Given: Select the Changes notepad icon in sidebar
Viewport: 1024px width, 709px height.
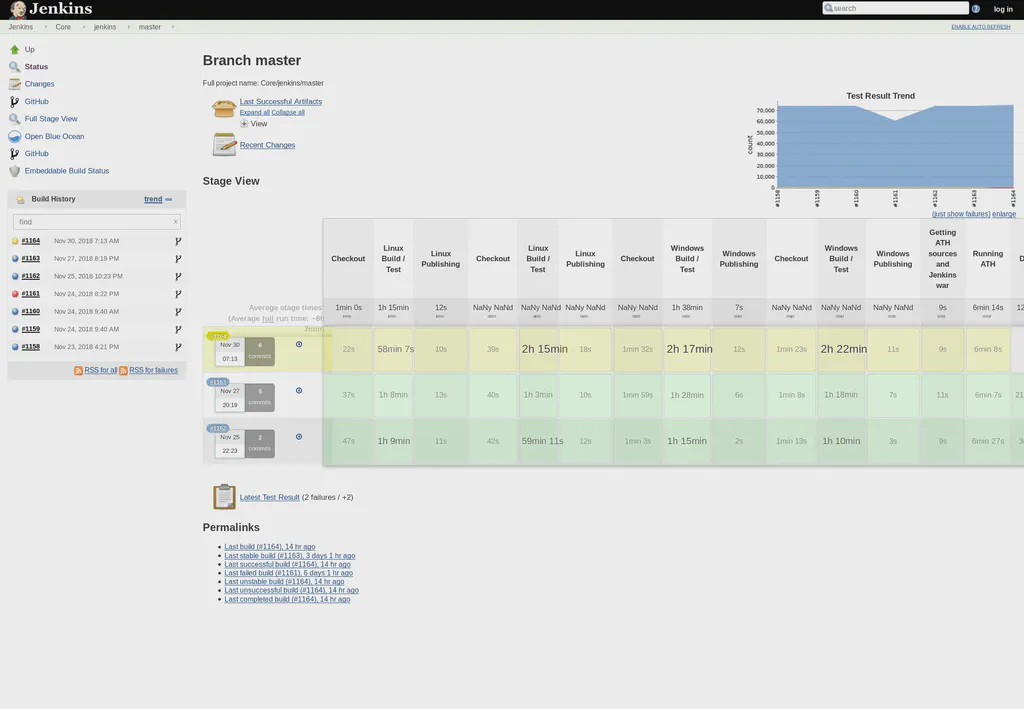Looking at the screenshot, I should point(13,84).
